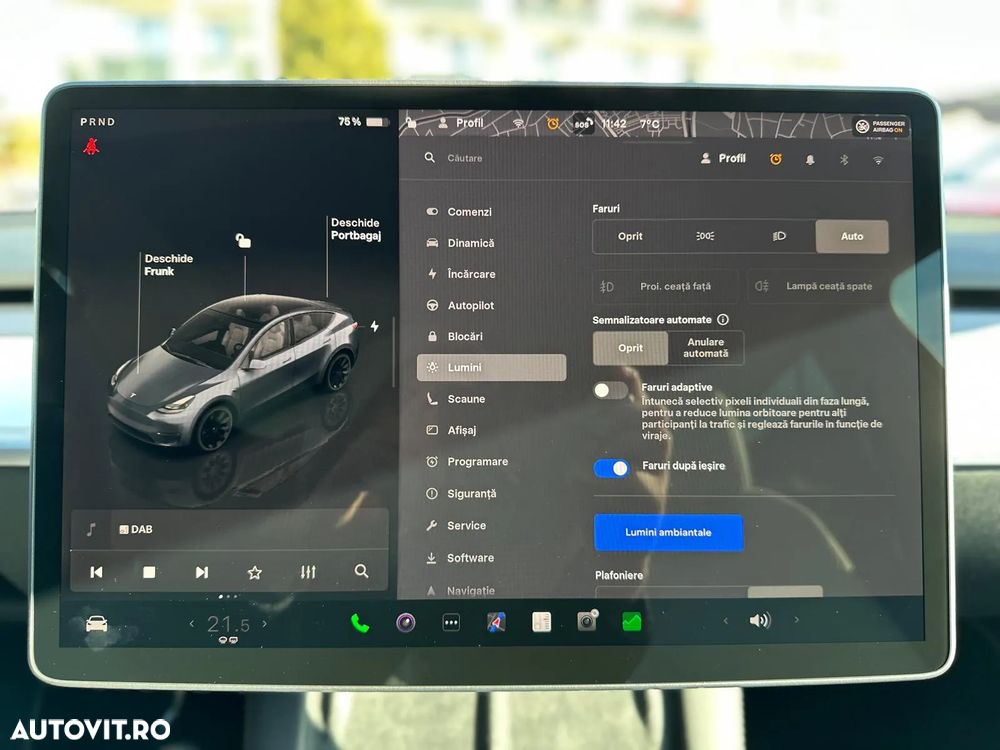Set automatic turn signals to Oprit
The width and height of the screenshot is (1000, 750).
[x=630, y=348]
